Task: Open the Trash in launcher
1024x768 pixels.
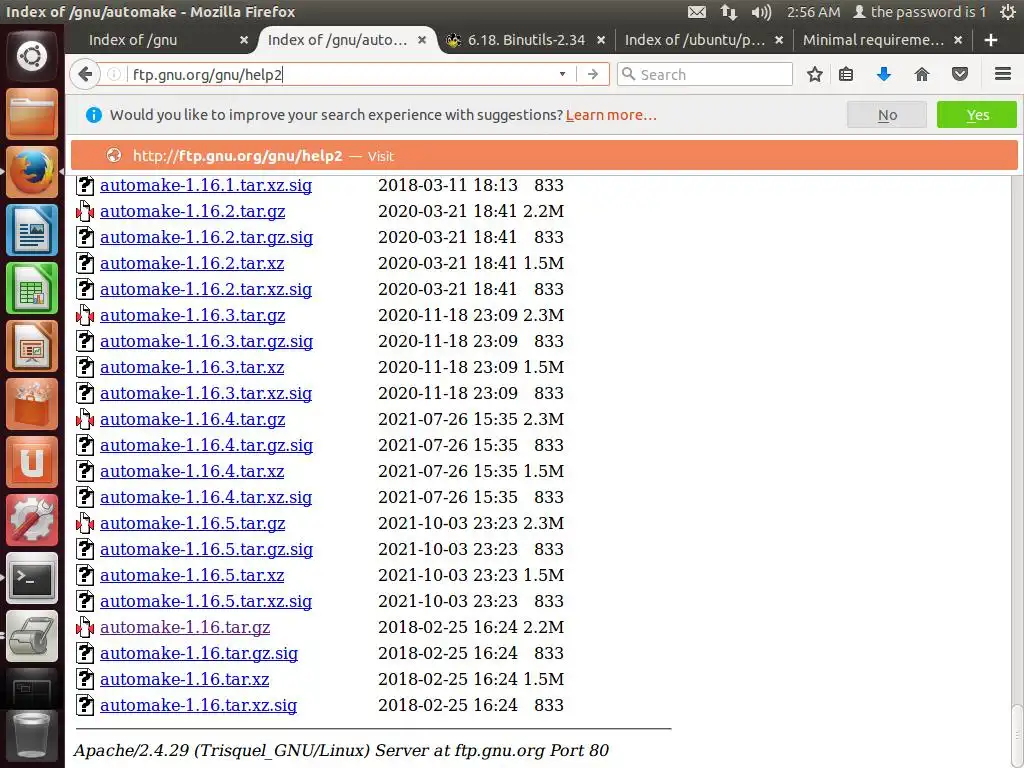Action: coord(32,737)
